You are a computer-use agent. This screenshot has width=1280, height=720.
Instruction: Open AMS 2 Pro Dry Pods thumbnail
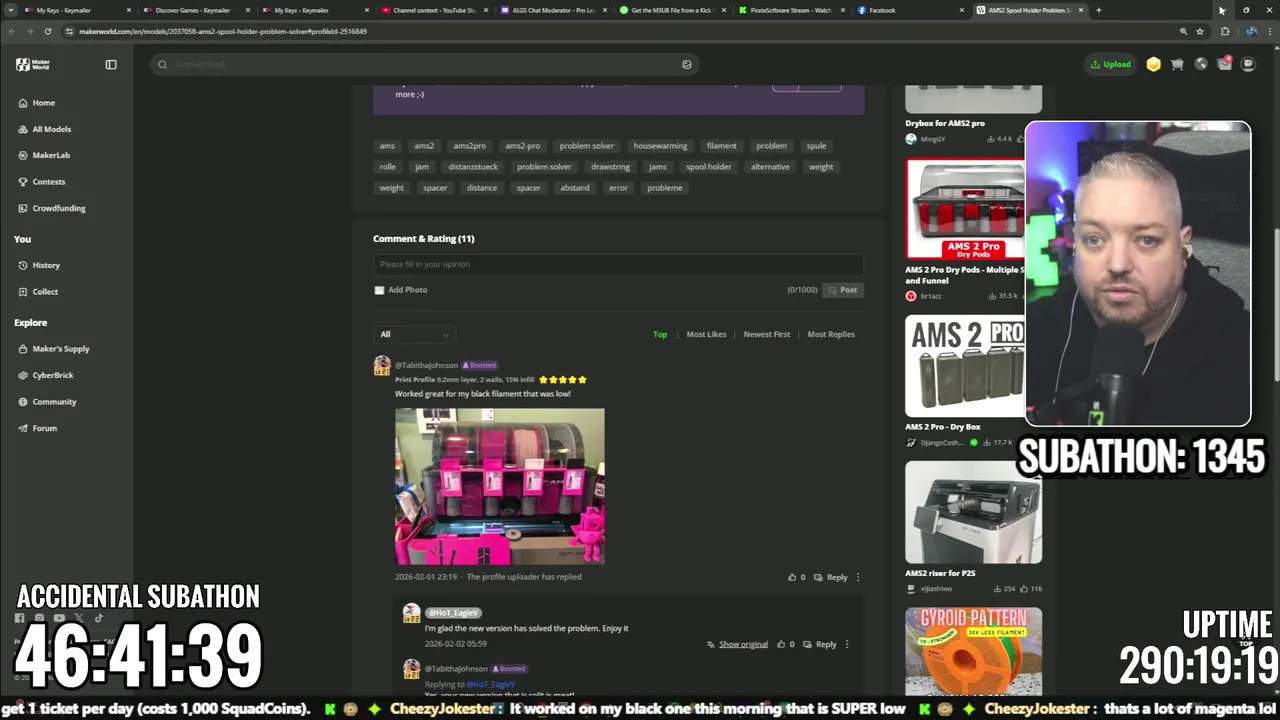(x=965, y=209)
